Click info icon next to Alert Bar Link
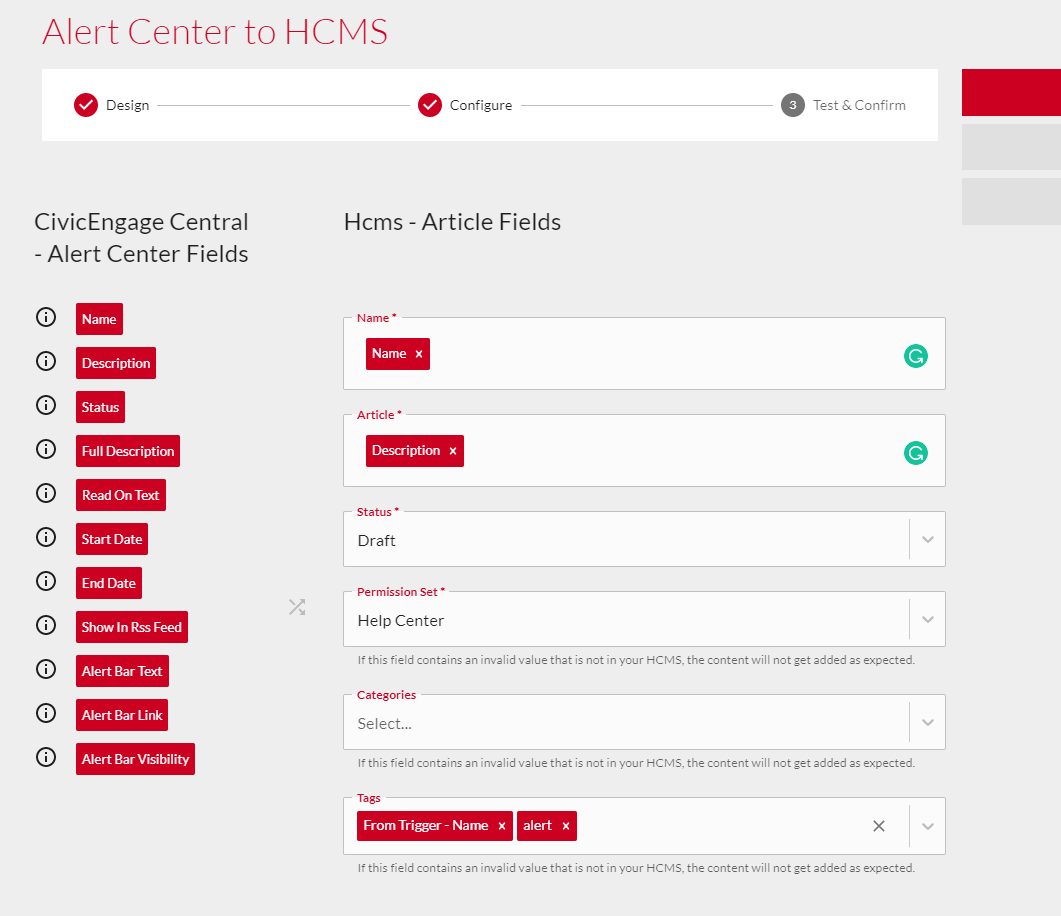 point(46,712)
